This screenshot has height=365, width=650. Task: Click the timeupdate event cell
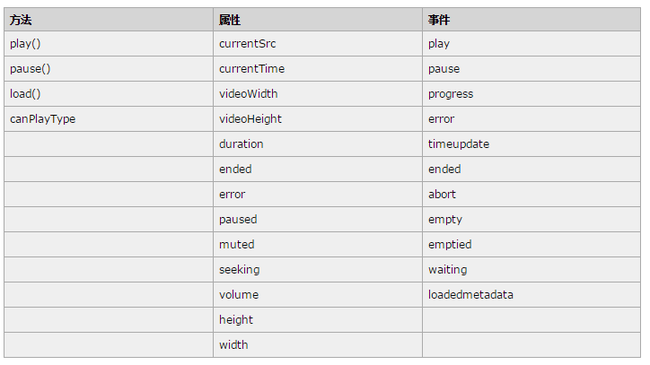click(531, 144)
